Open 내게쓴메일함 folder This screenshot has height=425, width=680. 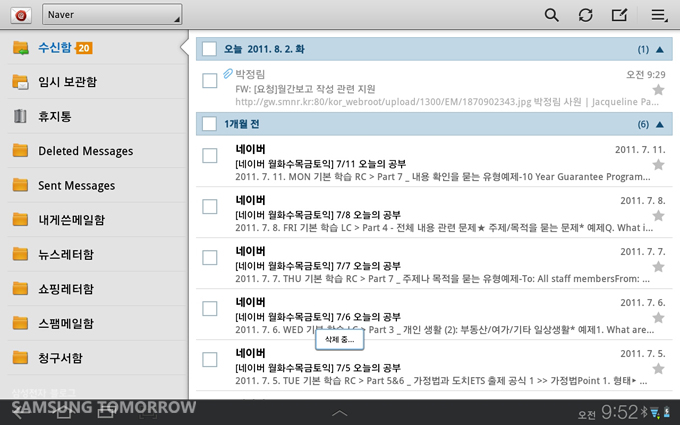[x=96, y=219]
